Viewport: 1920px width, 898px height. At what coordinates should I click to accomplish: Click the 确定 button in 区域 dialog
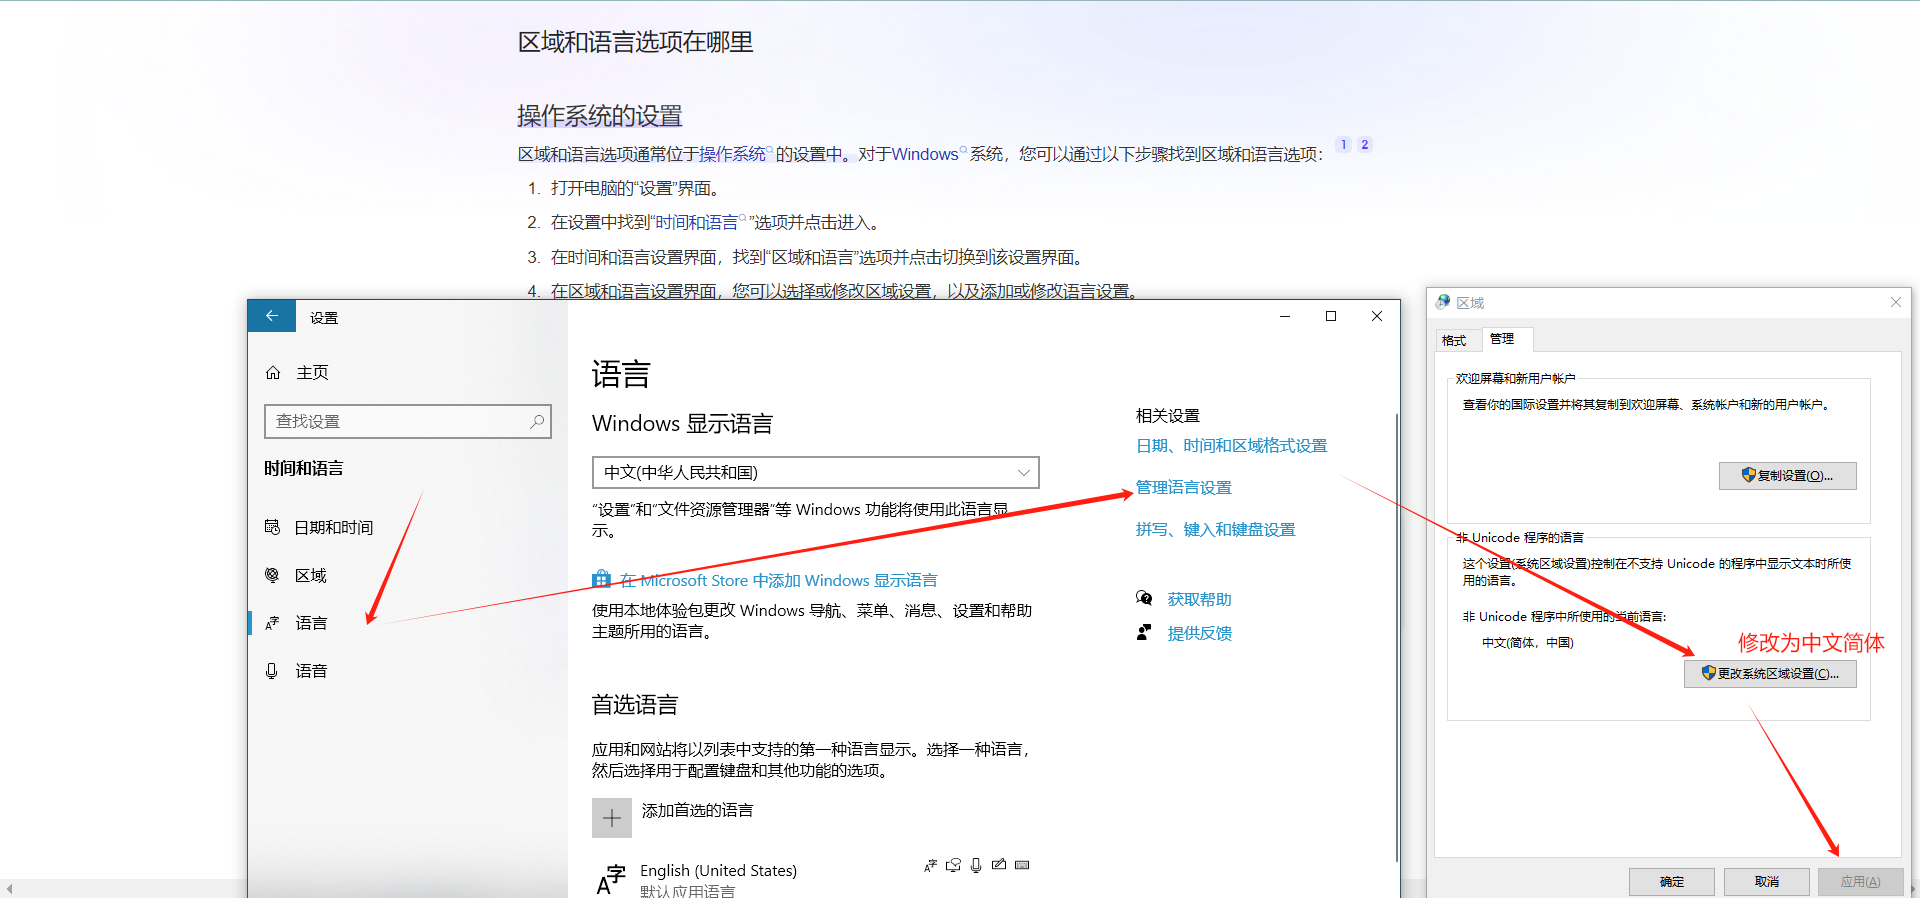(1672, 881)
